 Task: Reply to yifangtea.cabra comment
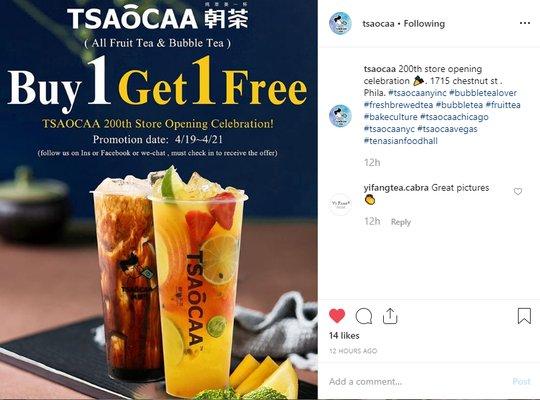[401, 222]
